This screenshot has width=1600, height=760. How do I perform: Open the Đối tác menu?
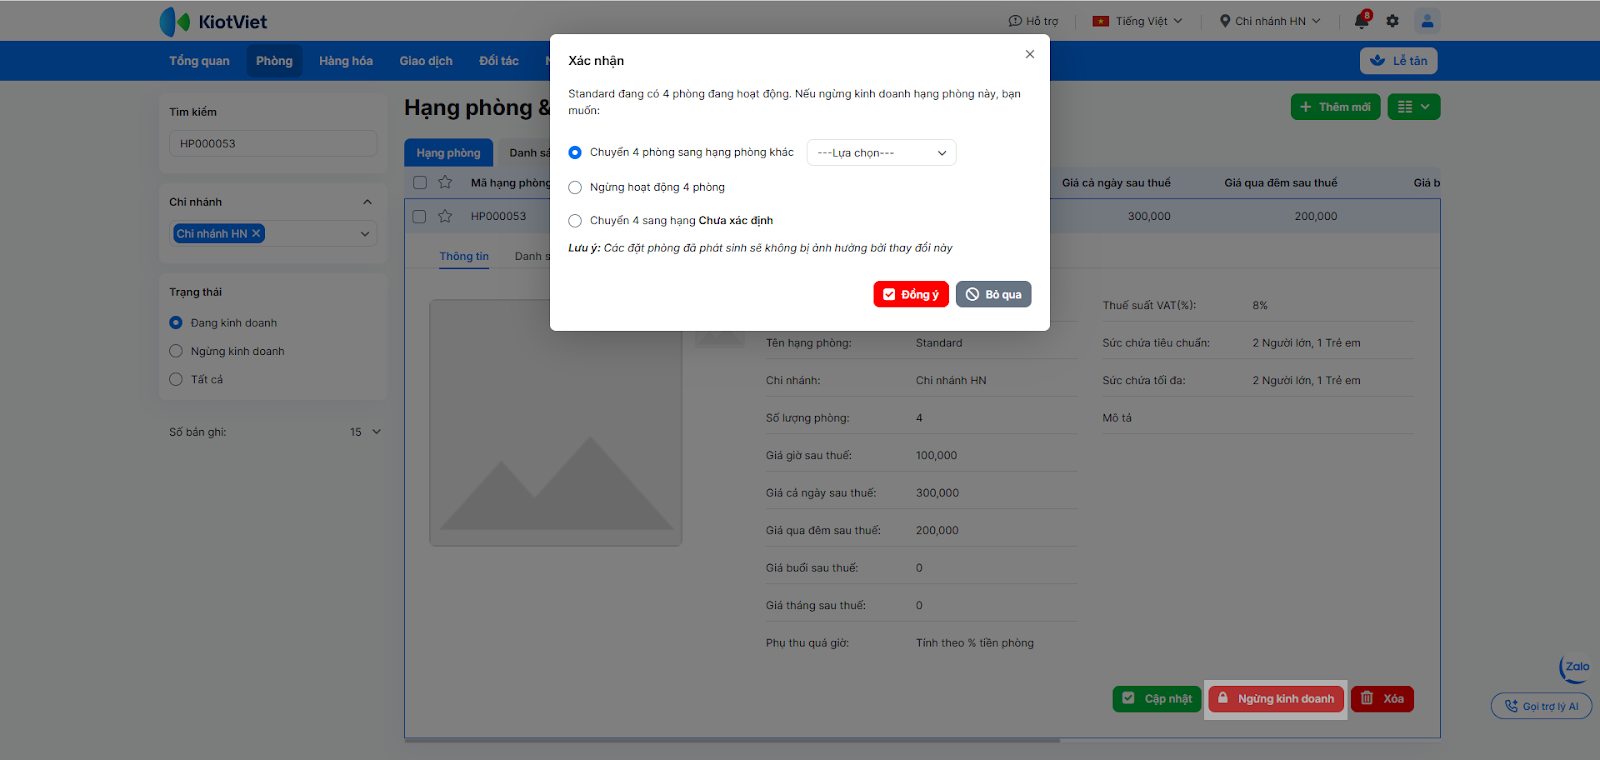coord(499,61)
